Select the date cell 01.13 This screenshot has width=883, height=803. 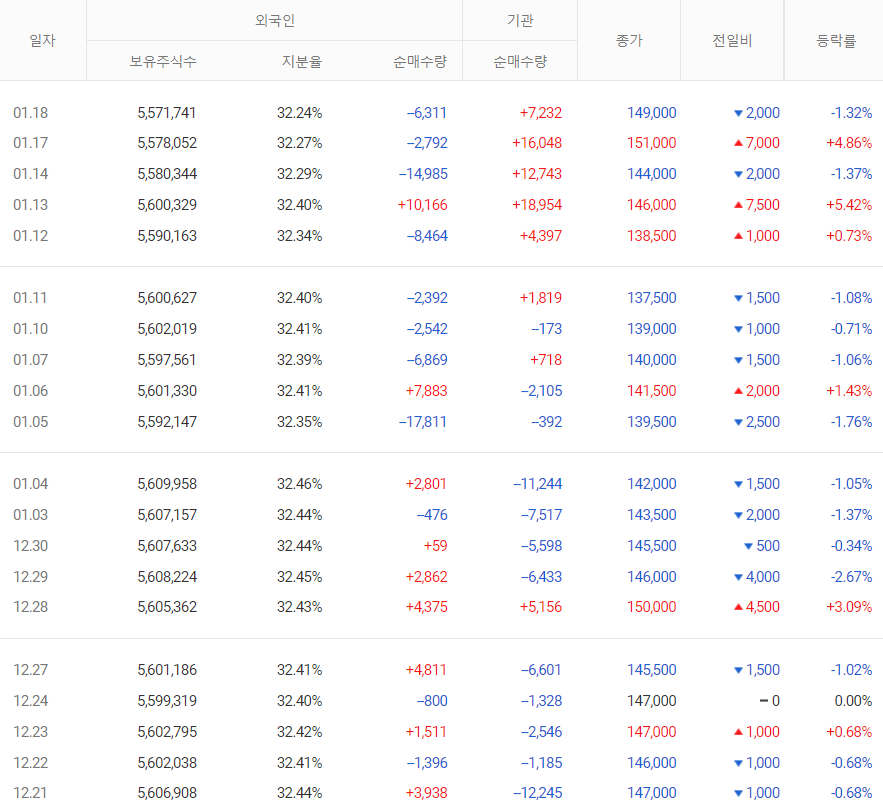30,205
